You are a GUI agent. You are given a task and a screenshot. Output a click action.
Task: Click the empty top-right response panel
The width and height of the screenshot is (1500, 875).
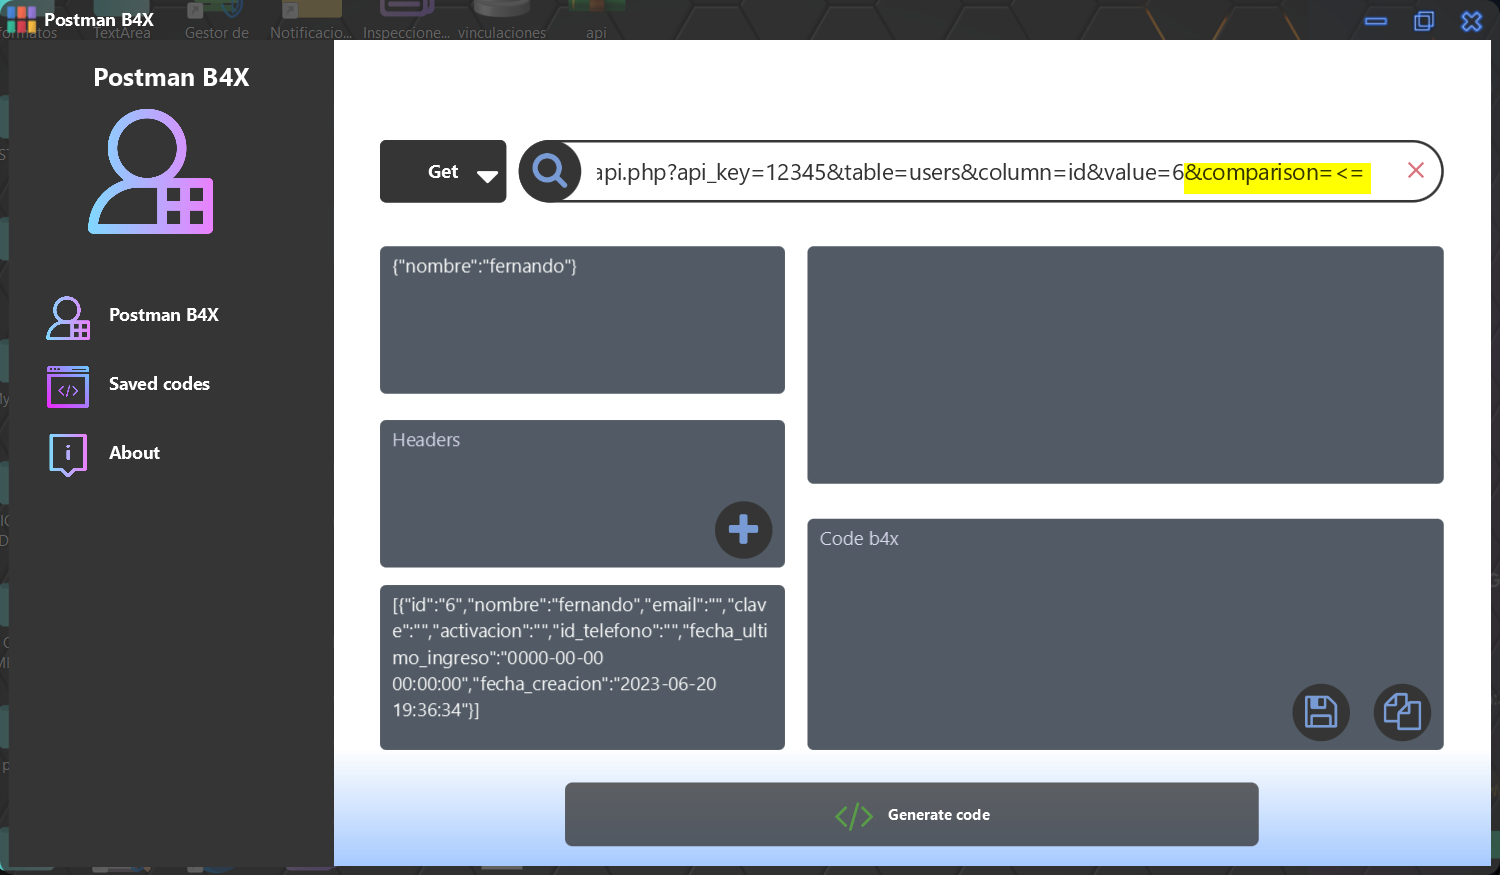pos(1125,365)
